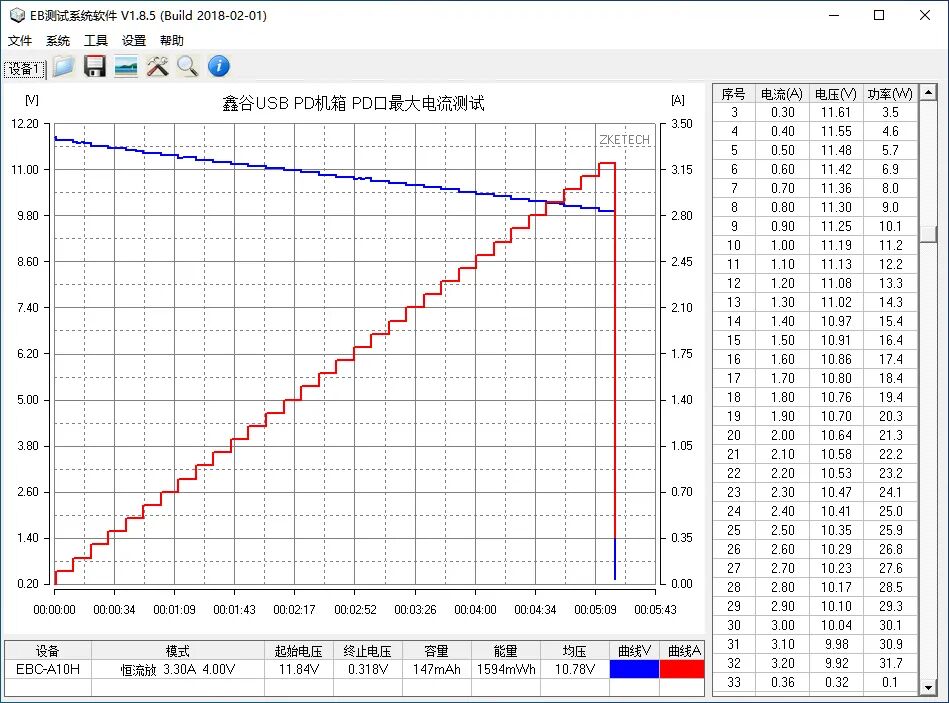Click the table scrollbar up arrow
The height and width of the screenshot is (703, 949).
point(928,93)
